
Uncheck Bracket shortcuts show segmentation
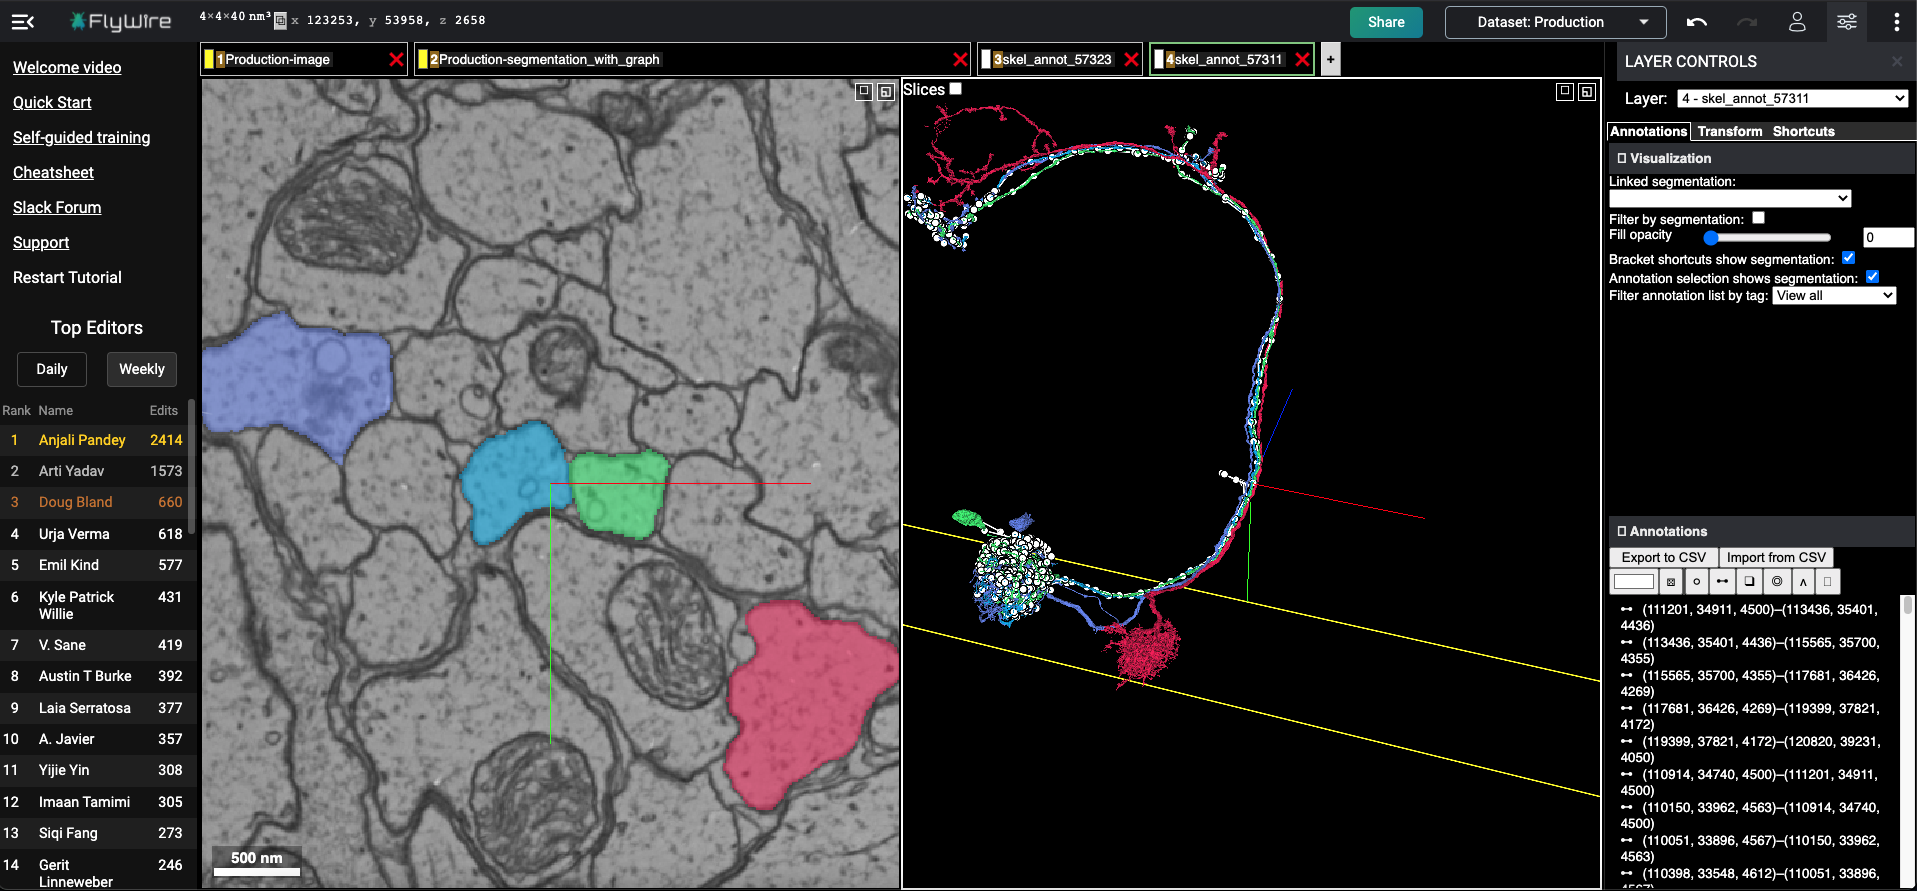point(1848,258)
